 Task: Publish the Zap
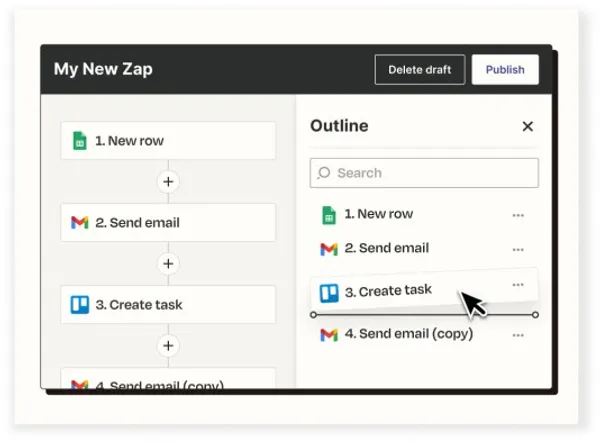505,70
